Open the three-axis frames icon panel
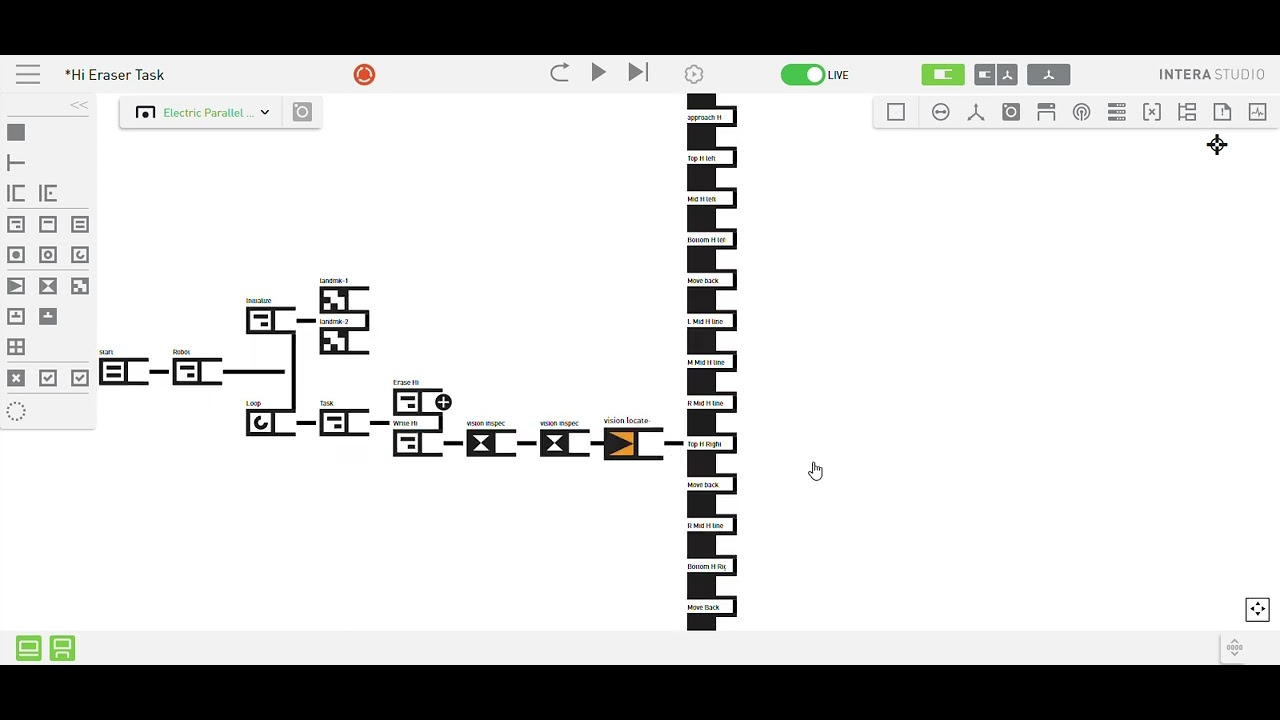This screenshot has height=720, width=1280. coord(976,112)
